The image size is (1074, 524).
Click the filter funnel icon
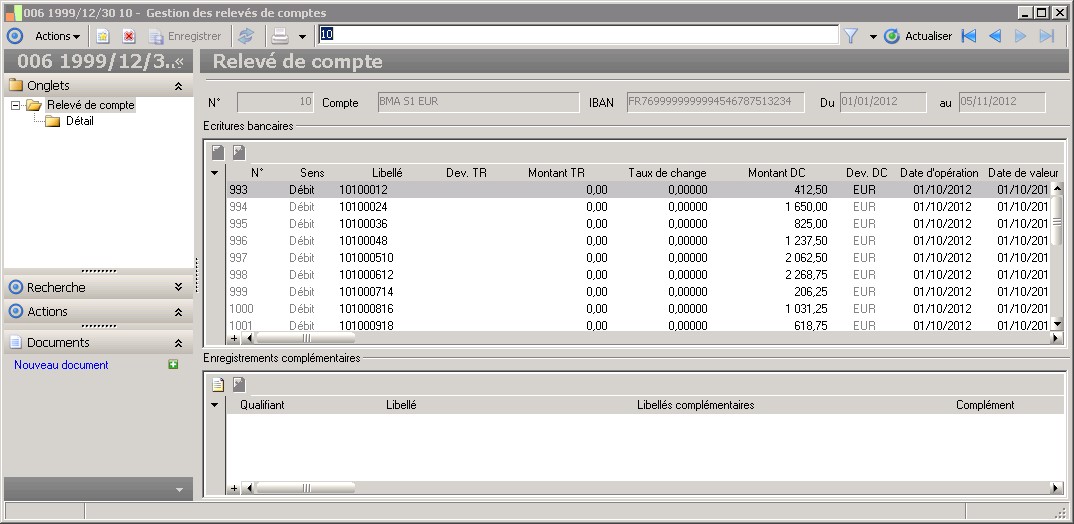point(851,36)
